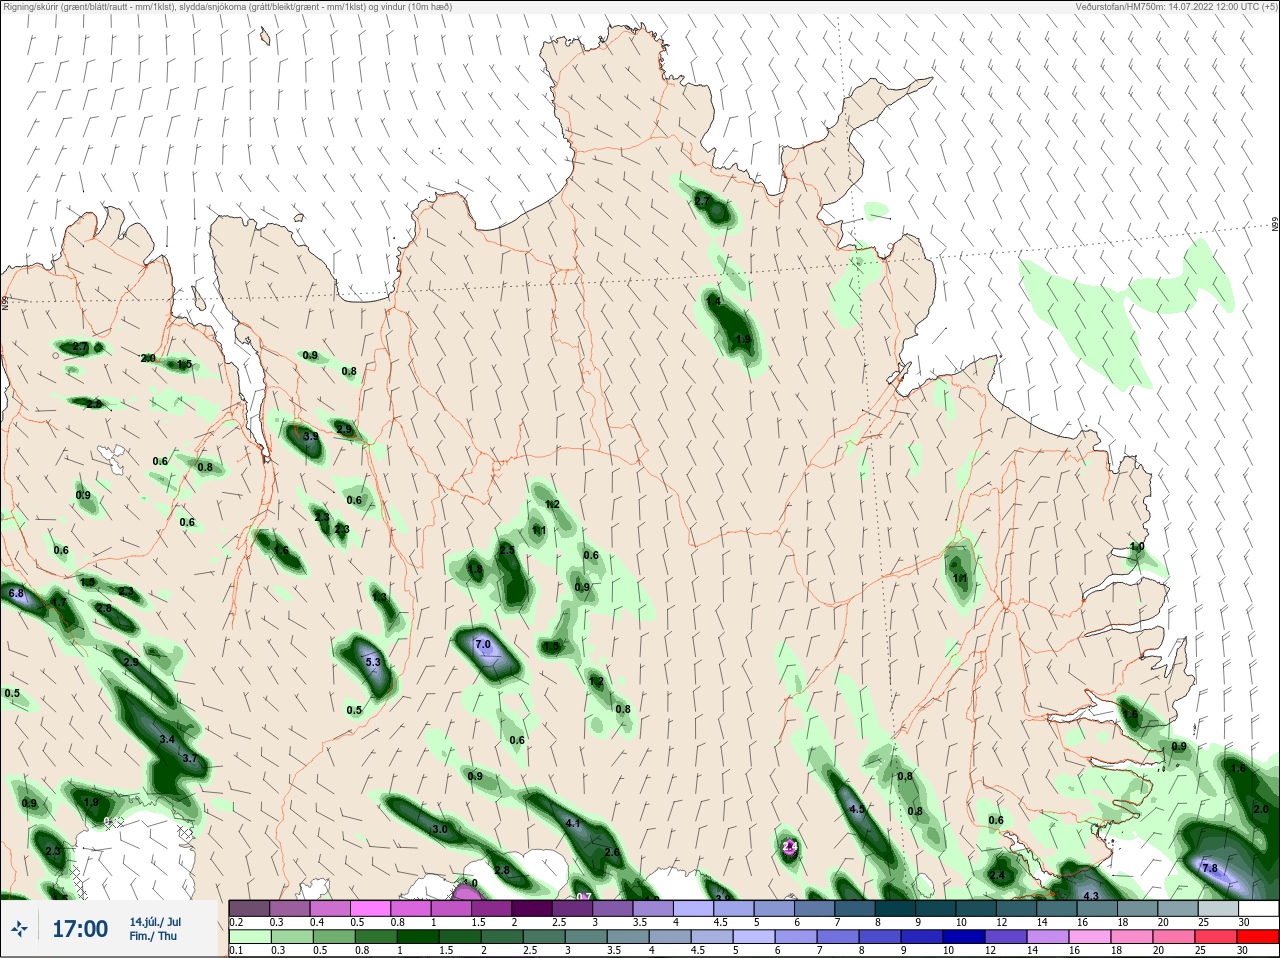Click the 4.5 precipitation value on the map
The height and width of the screenshot is (958, 1280).
point(856,809)
